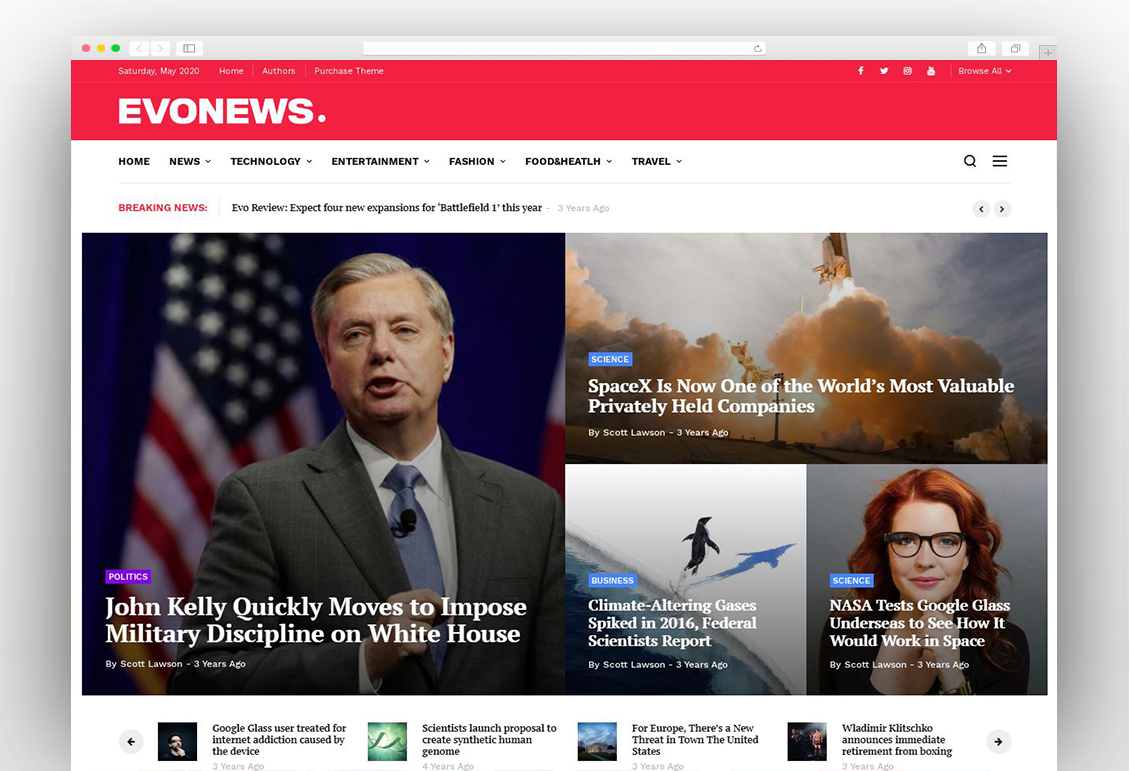1130x771 pixels.
Task: Read Scientists launch proposal headline
Action: (489, 739)
